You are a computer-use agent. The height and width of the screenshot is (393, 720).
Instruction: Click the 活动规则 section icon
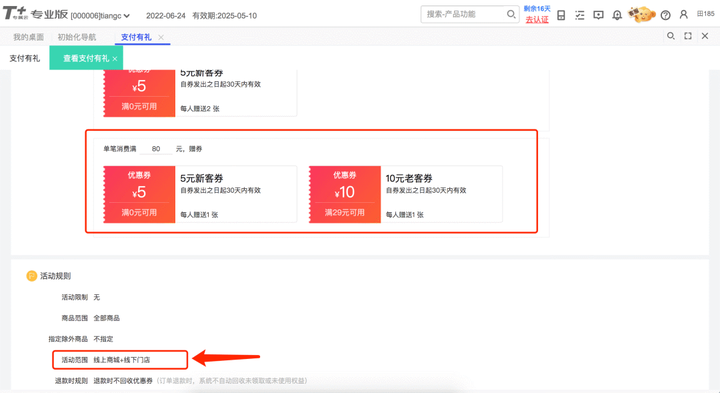(32, 276)
